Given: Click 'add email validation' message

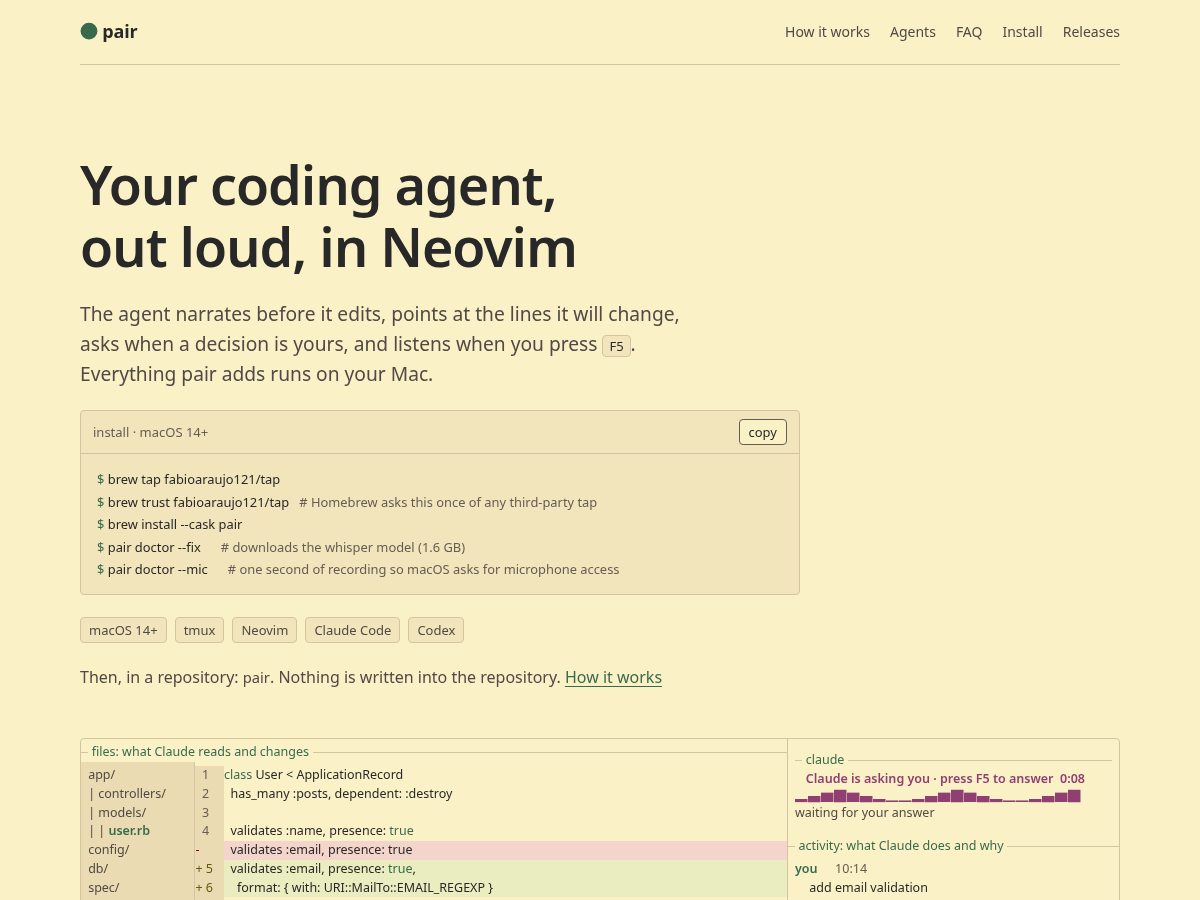Looking at the screenshot, I should click(x=868, y=887).
